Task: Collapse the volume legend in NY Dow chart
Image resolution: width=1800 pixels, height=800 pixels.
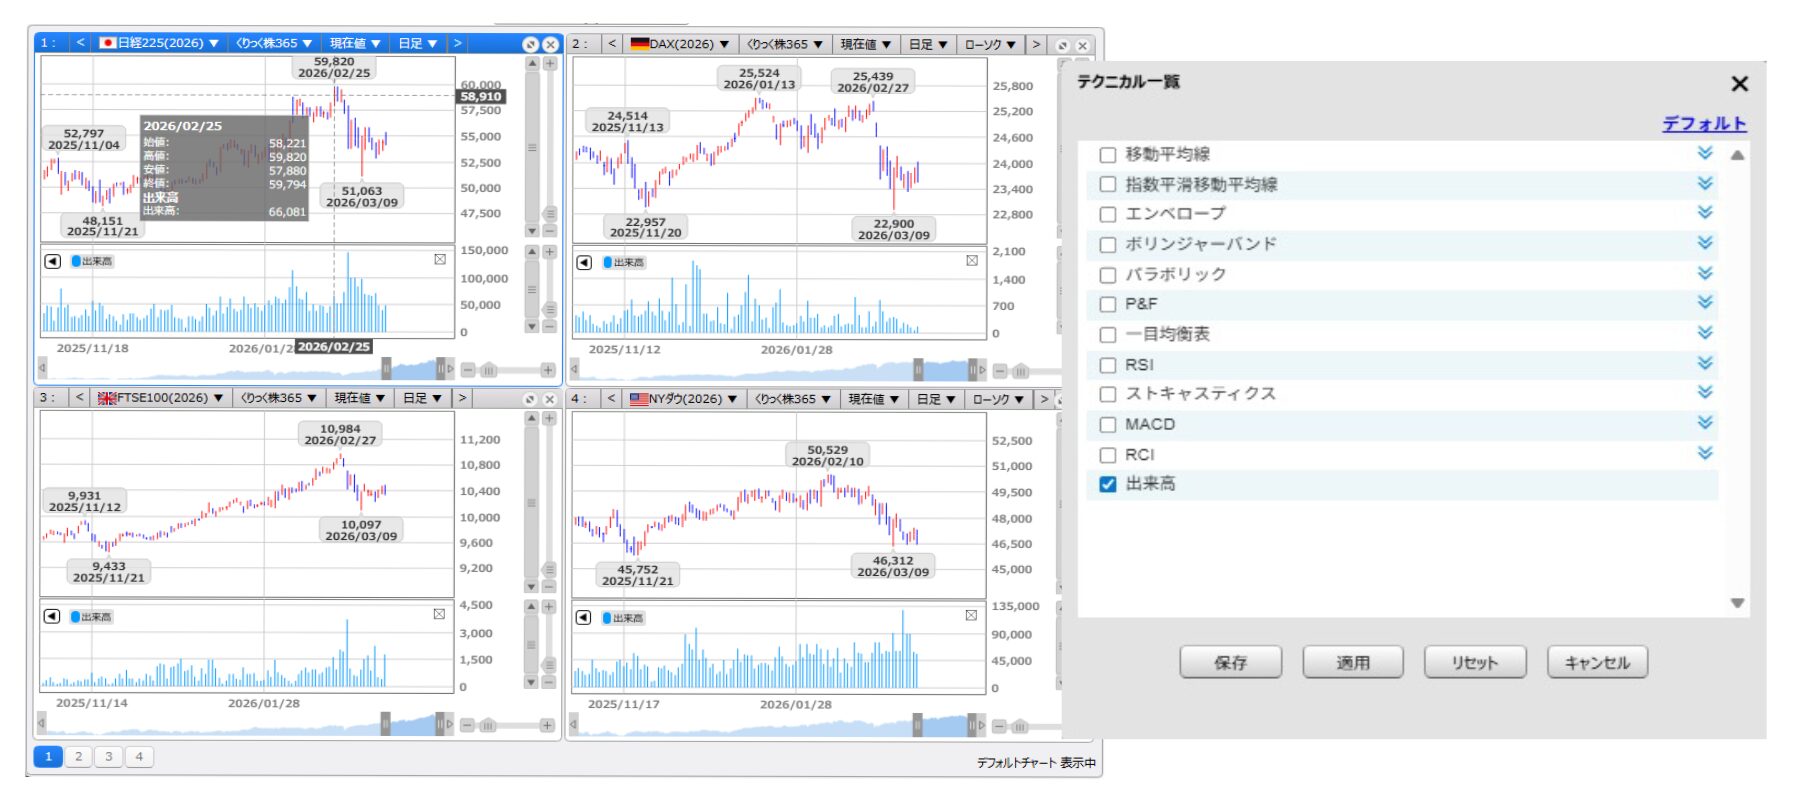Action: (584, 618)
